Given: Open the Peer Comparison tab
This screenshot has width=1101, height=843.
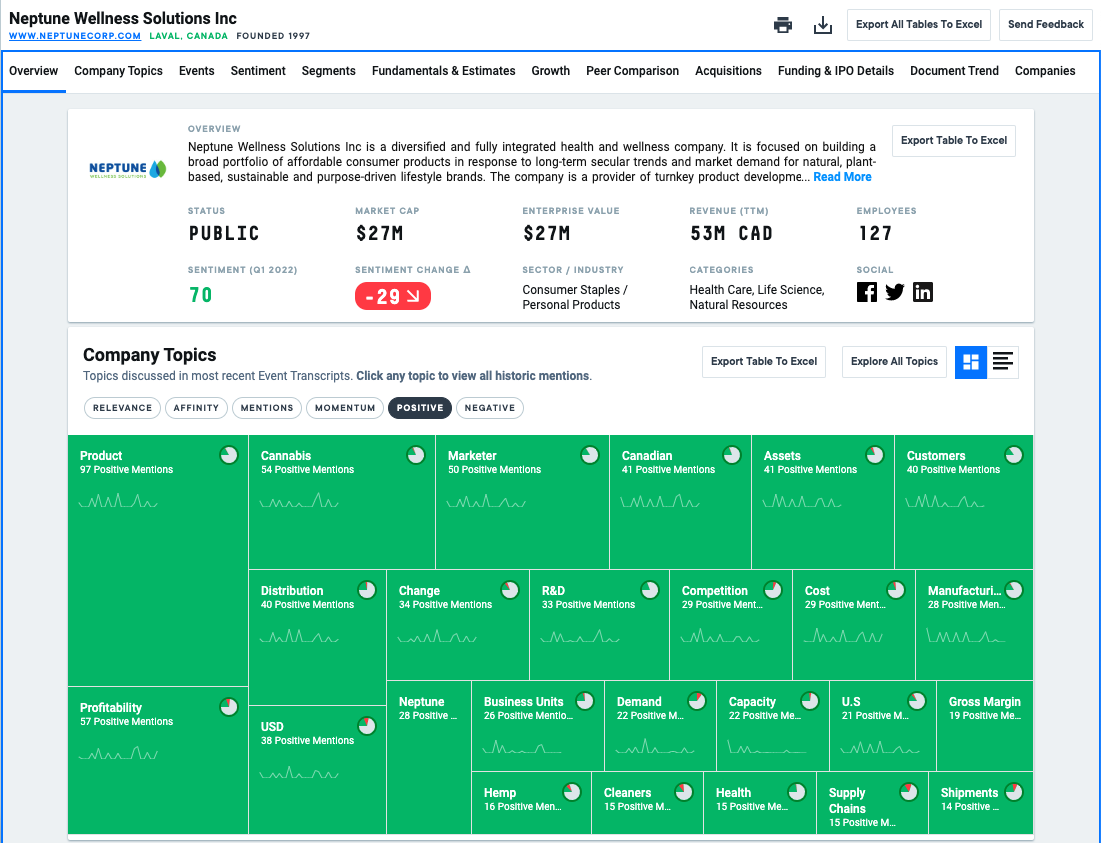Looking at the screenshot, I should point(633,71).
